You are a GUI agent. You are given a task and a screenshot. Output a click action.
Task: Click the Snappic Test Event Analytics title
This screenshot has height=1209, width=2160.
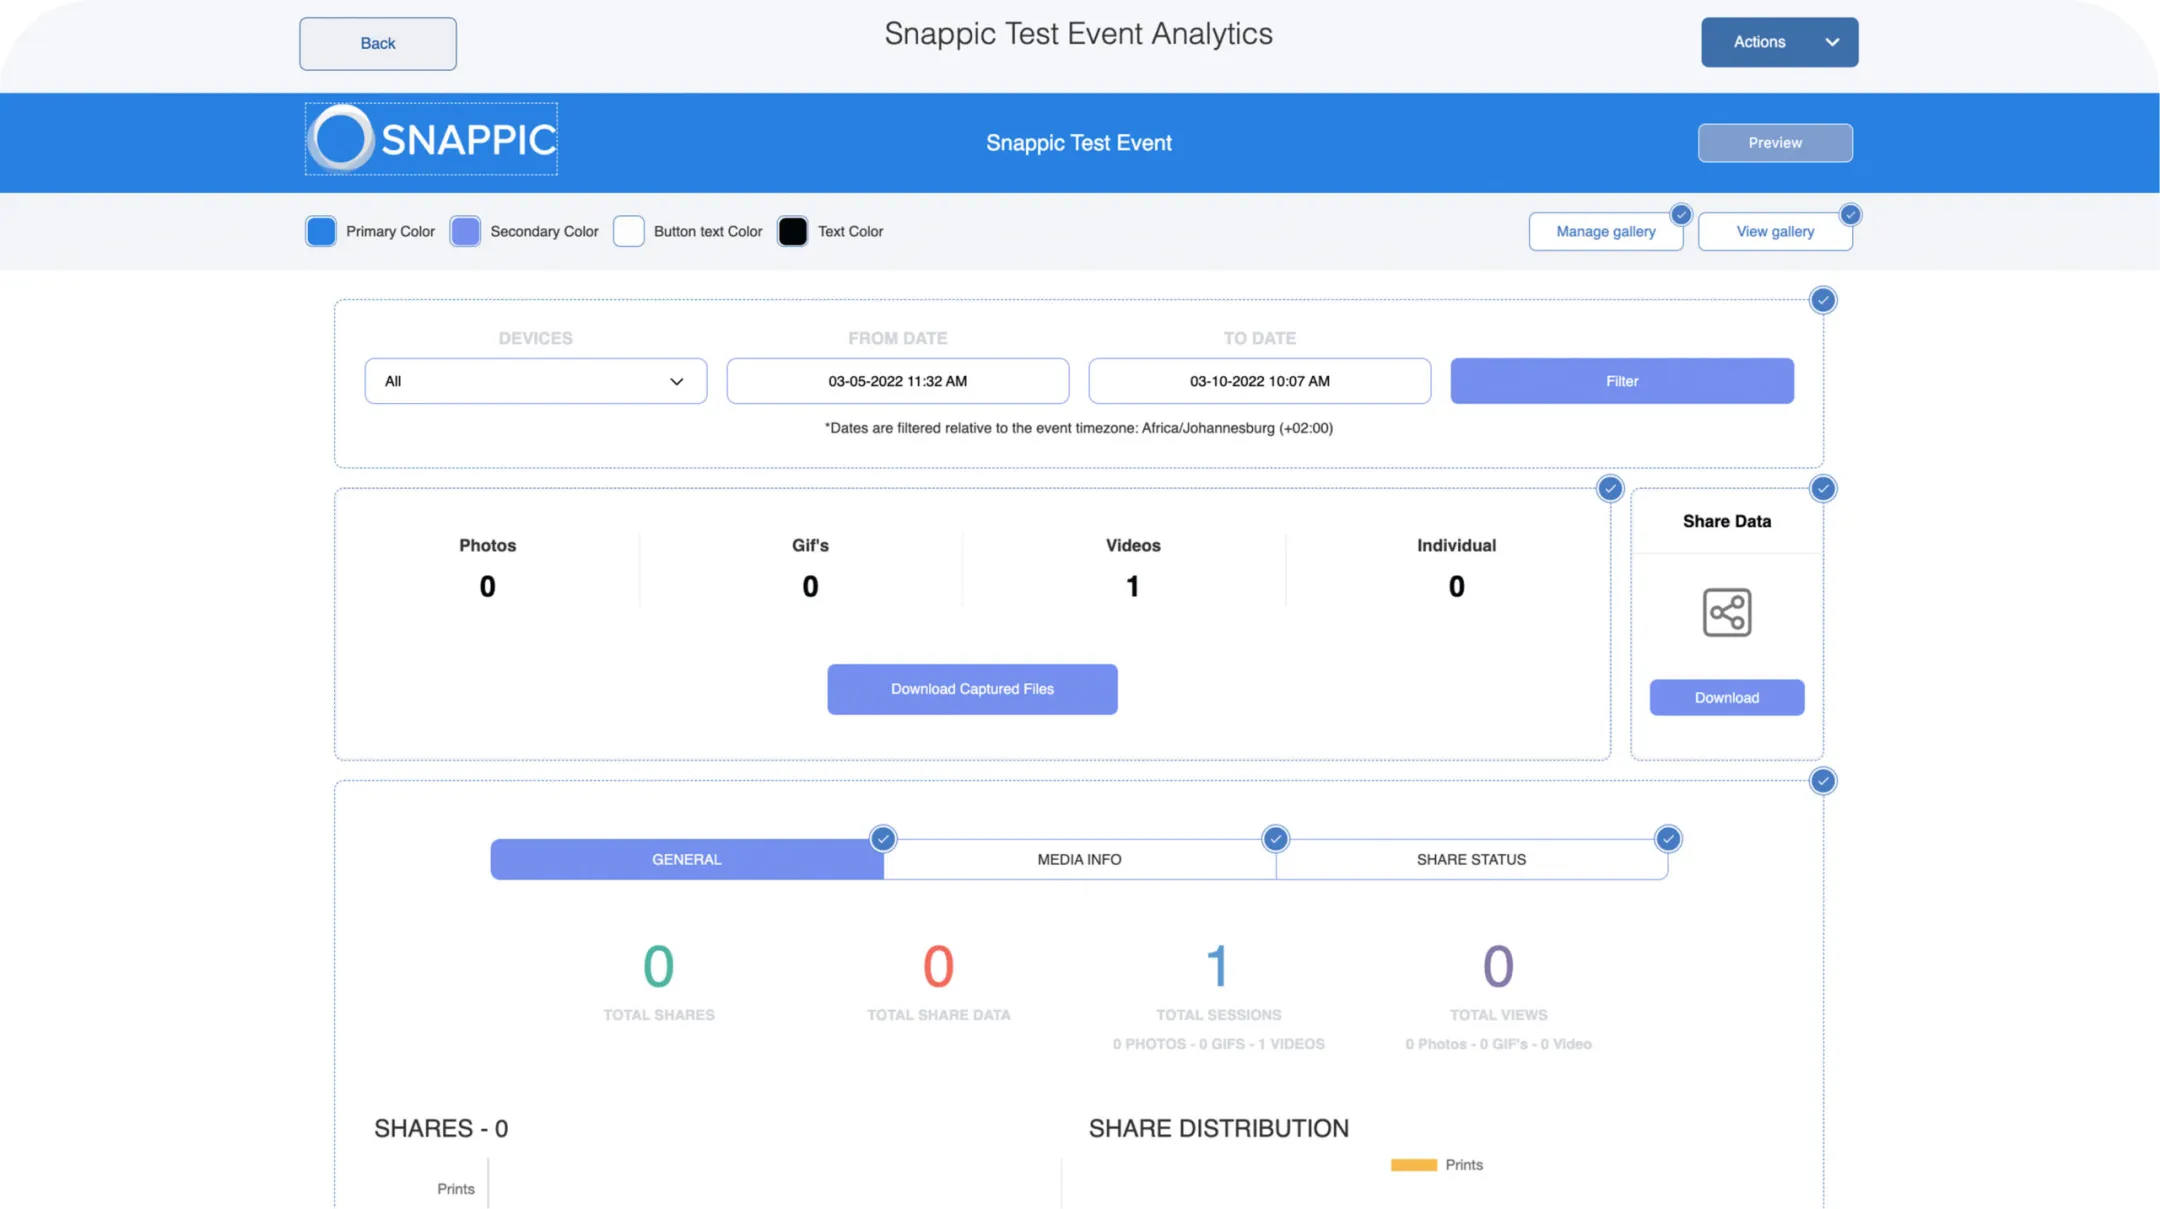pos(1078,34)
